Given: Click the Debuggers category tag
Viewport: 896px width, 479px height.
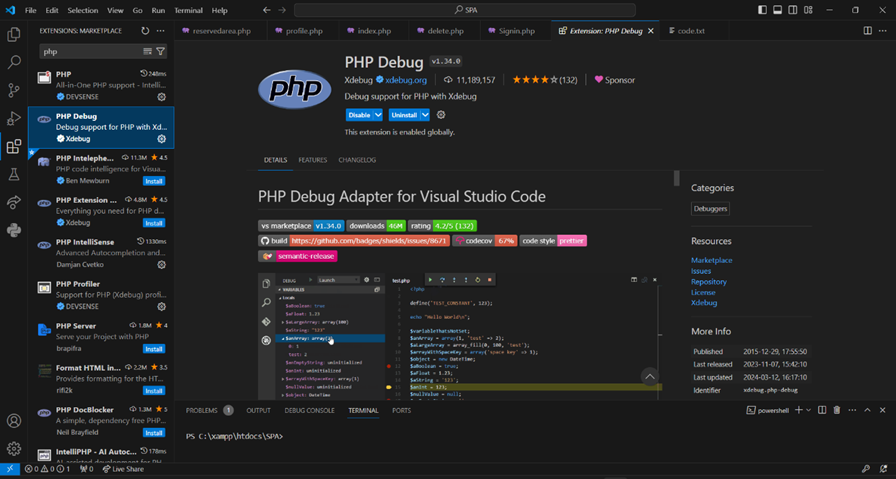Looking at the screenshot, I should coord(710,209).
